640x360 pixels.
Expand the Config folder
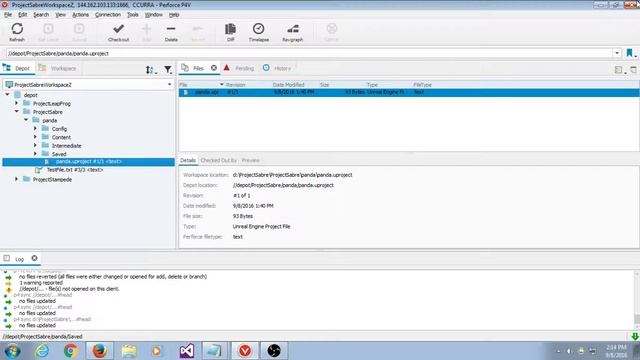click(x=36, y=129)
